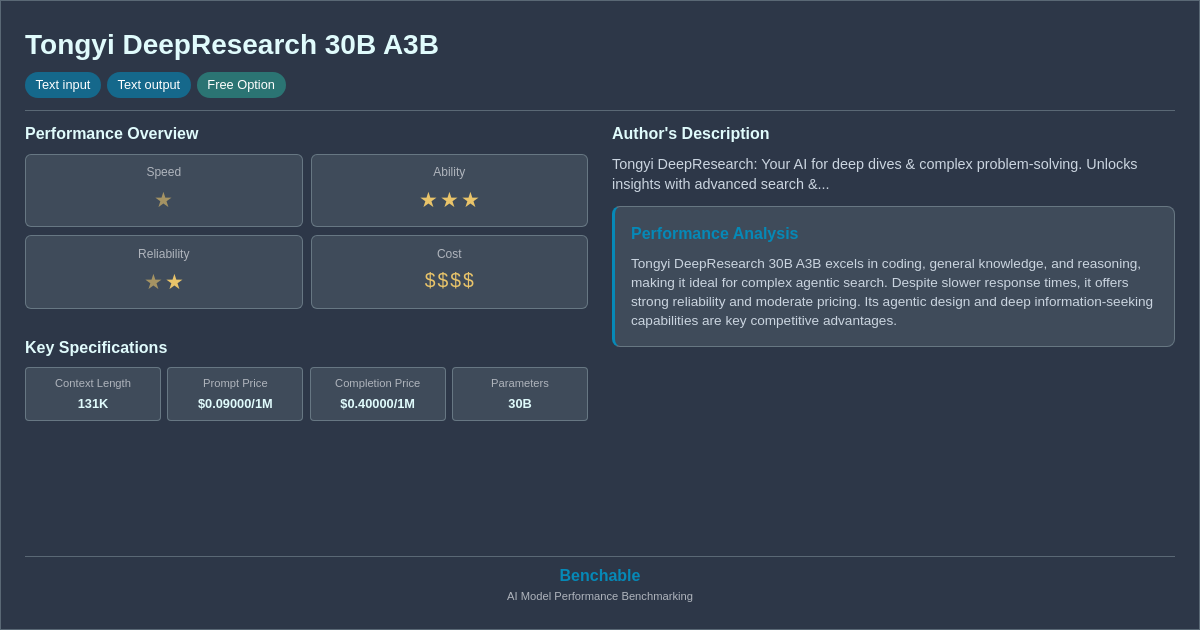Select the first star under Ability
The width and height of the screenshot is (1200, 630).
tap(428, 200)
